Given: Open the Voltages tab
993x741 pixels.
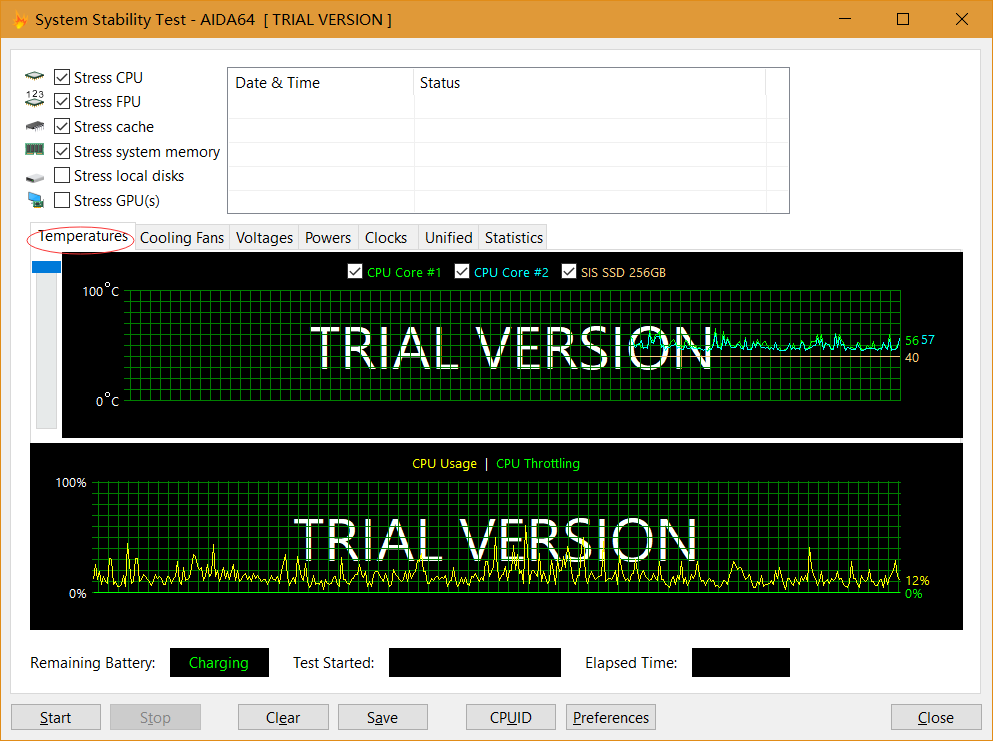Looking at the screenshot, I should 264,238.
